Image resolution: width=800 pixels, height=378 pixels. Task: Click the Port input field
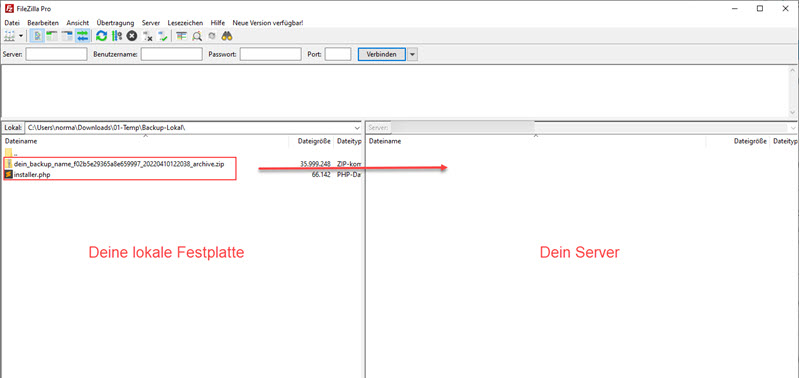[338, 54]
